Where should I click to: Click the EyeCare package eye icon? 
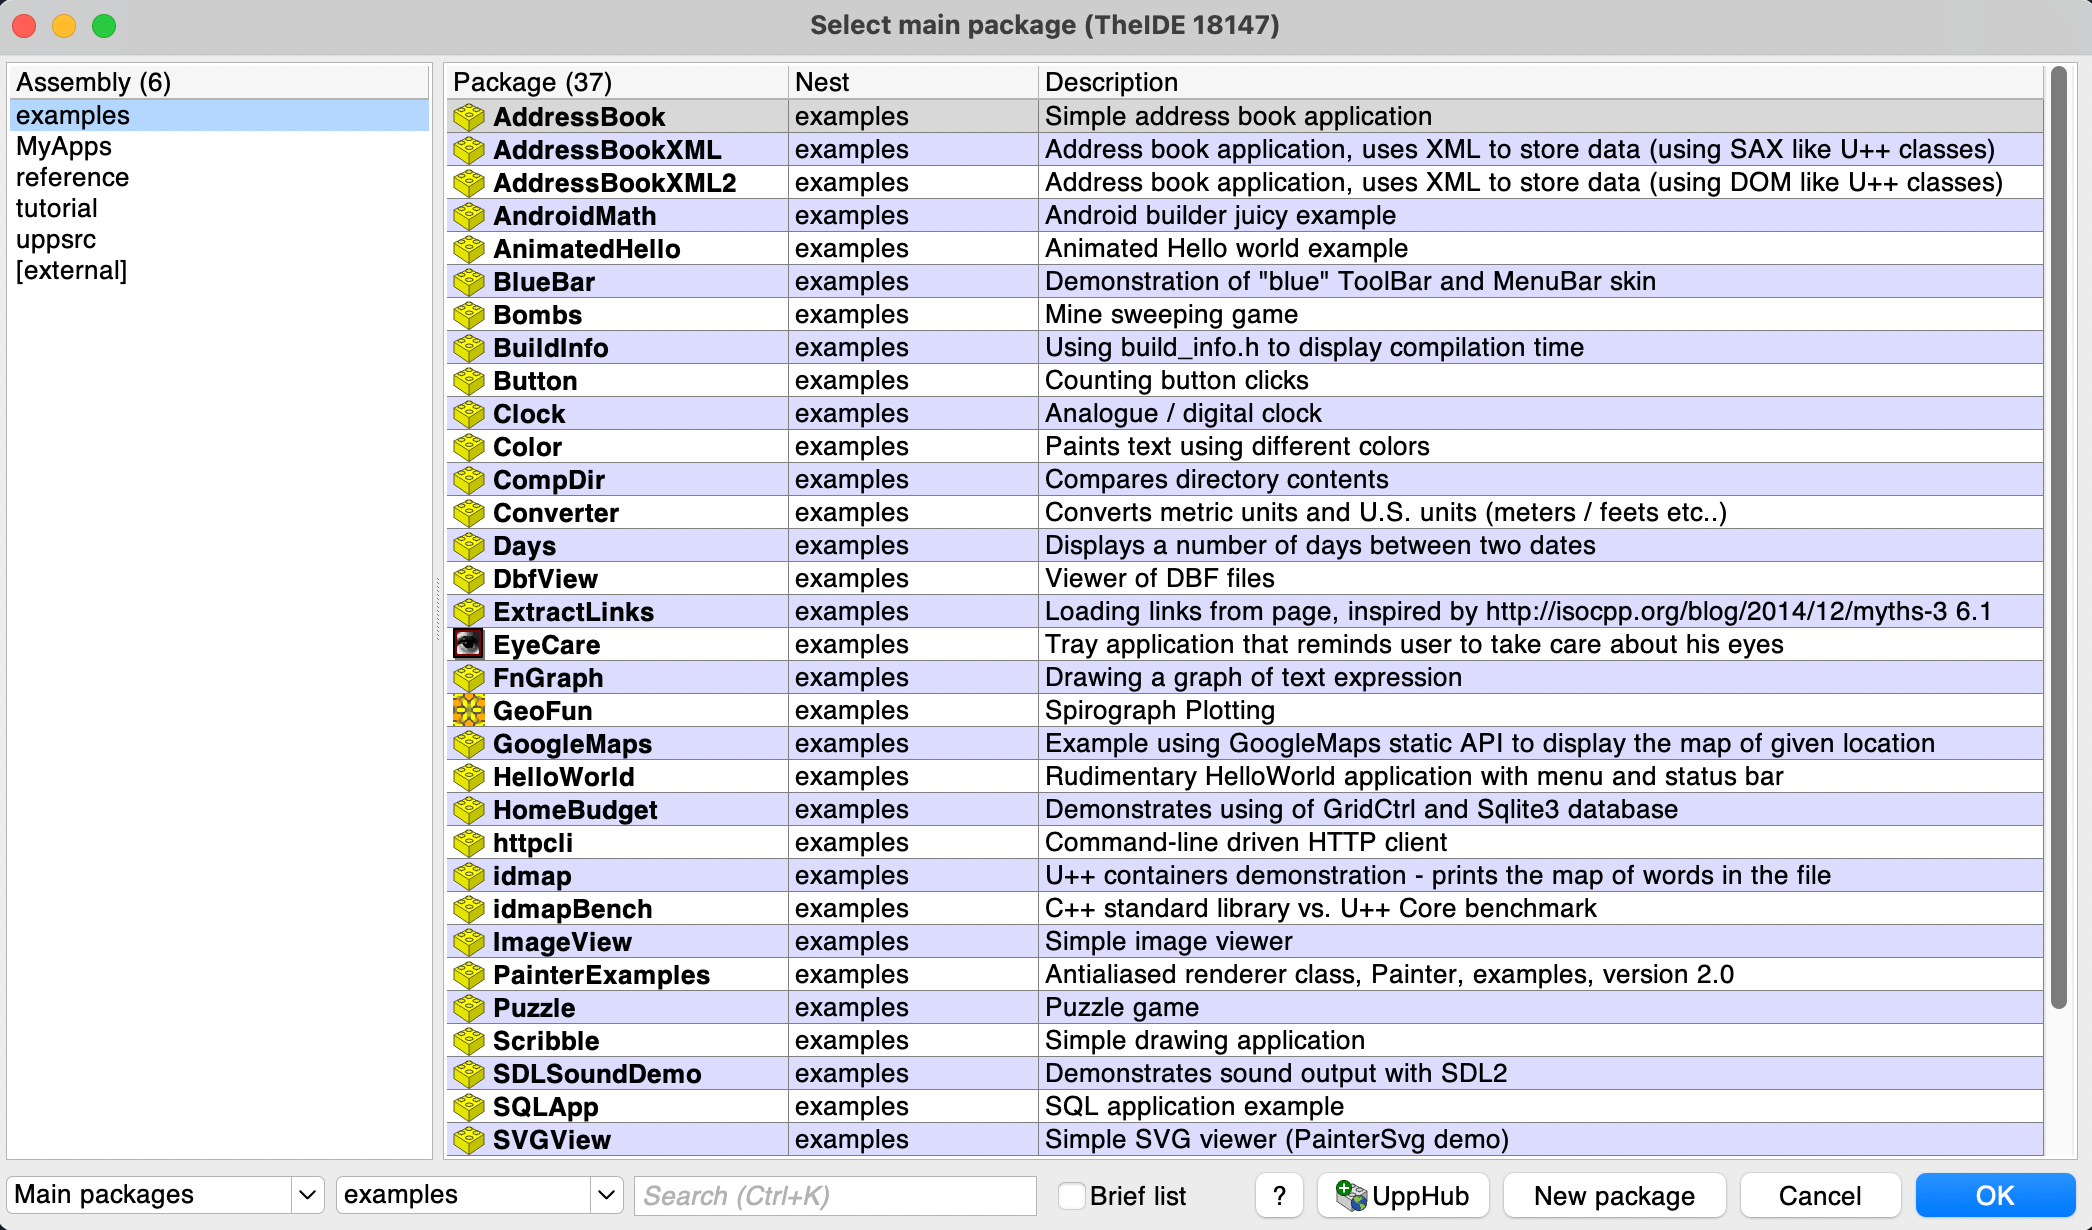[468, 644]
